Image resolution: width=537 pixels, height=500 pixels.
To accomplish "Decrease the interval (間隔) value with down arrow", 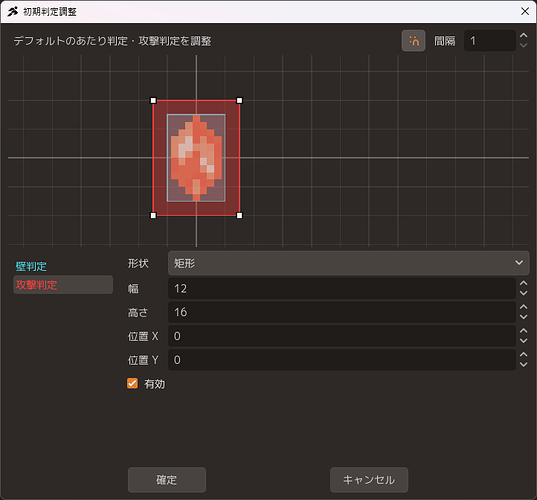I will 523,46.
